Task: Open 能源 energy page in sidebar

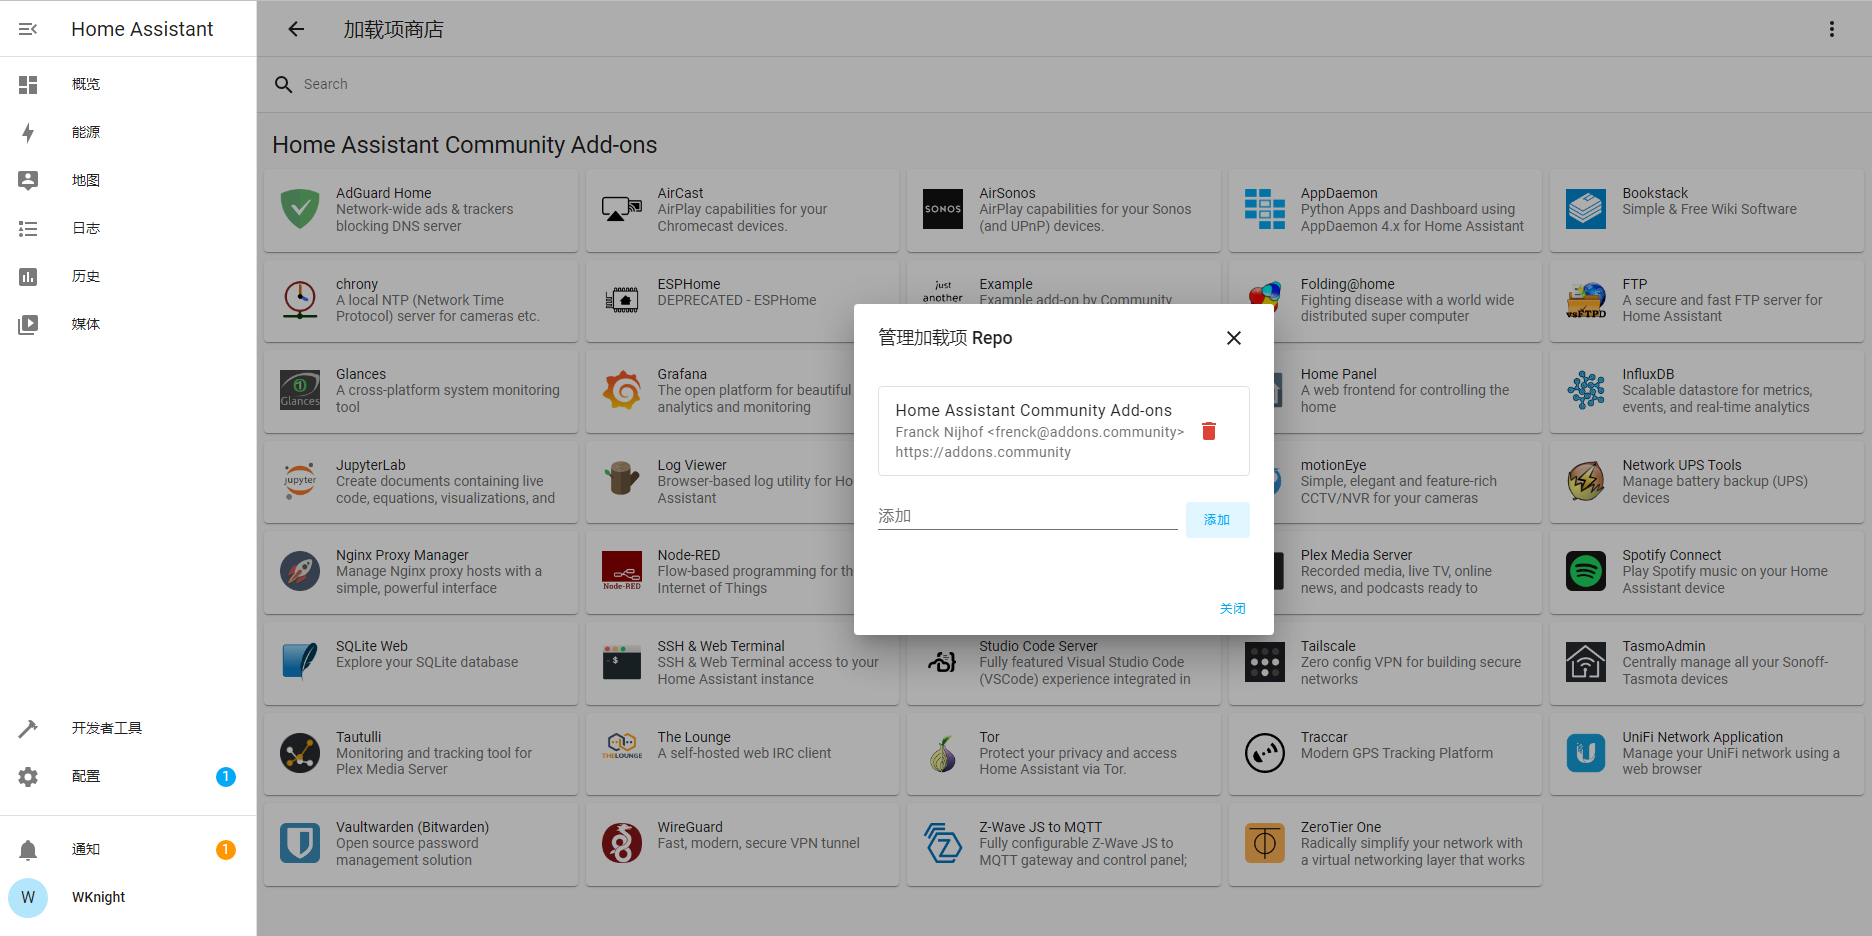Action: [x=86, y=133]
